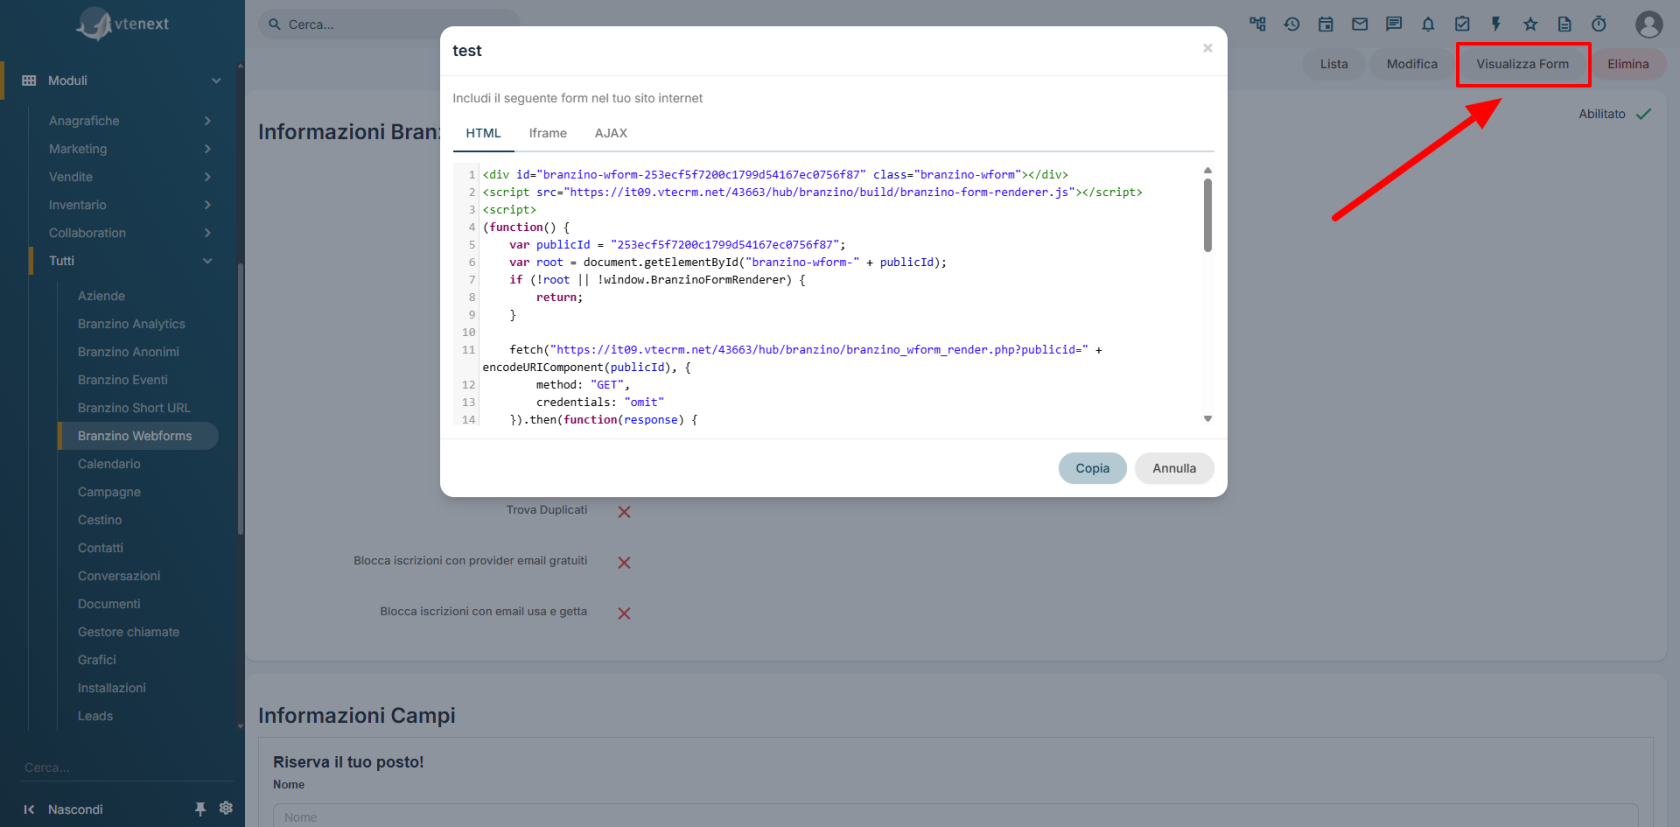The width and height of the screenshot is (1680, 827).
Task: Toggle the Trova Duplicati red X indicator
Action: click(624, 512)
